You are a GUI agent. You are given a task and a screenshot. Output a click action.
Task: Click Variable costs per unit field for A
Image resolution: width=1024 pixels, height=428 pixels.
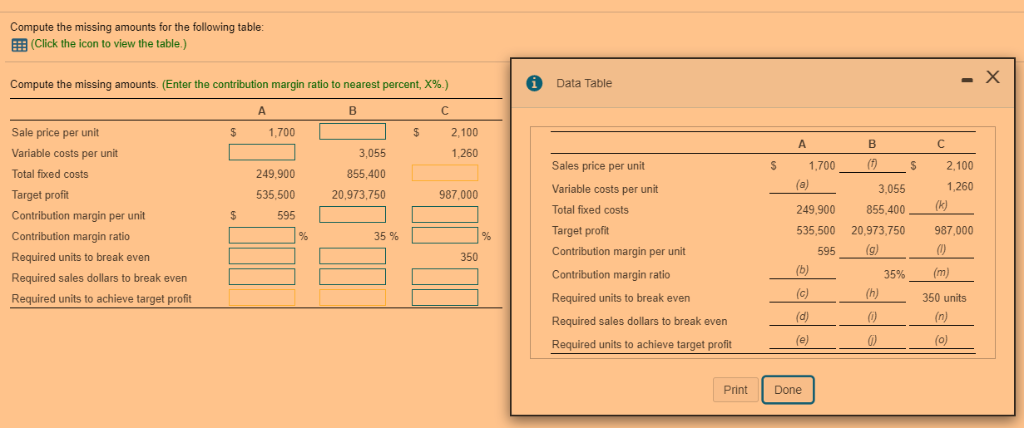click(262, 153)
